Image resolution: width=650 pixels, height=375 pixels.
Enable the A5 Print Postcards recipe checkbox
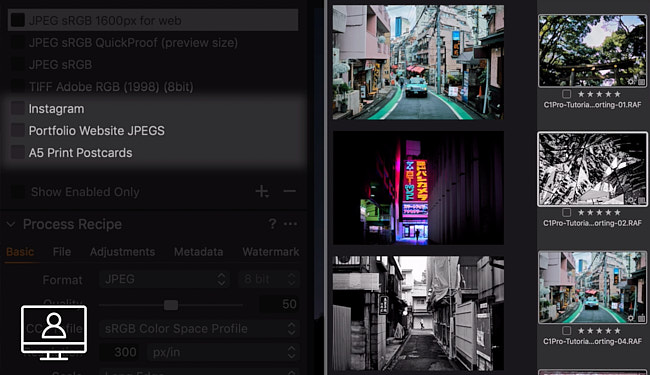pyautogui.click(x=17, y=152)
